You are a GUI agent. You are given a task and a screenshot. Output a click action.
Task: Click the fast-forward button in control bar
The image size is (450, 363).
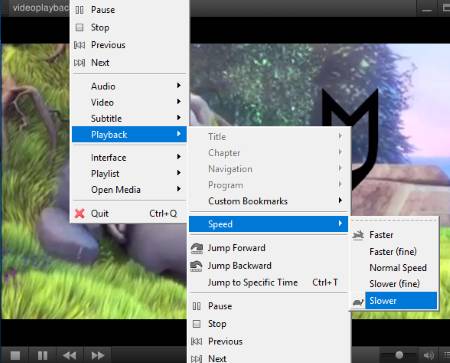pos(97,355)
